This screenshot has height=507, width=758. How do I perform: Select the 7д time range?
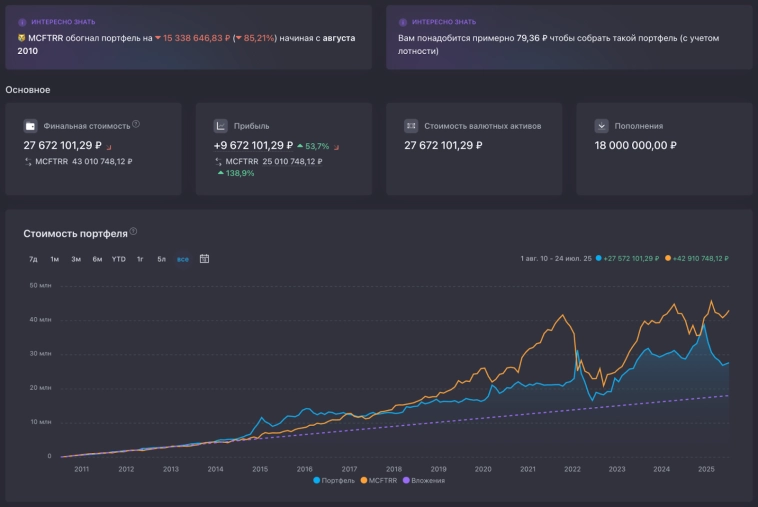point(33,259)
